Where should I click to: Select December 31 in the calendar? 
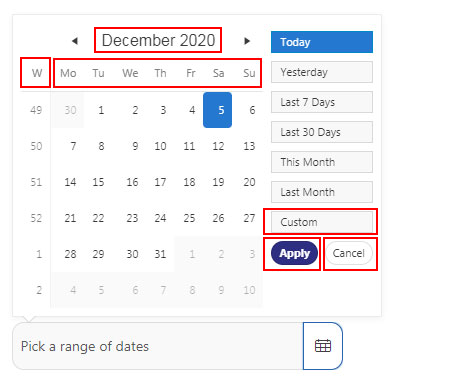tap(160, 254)
